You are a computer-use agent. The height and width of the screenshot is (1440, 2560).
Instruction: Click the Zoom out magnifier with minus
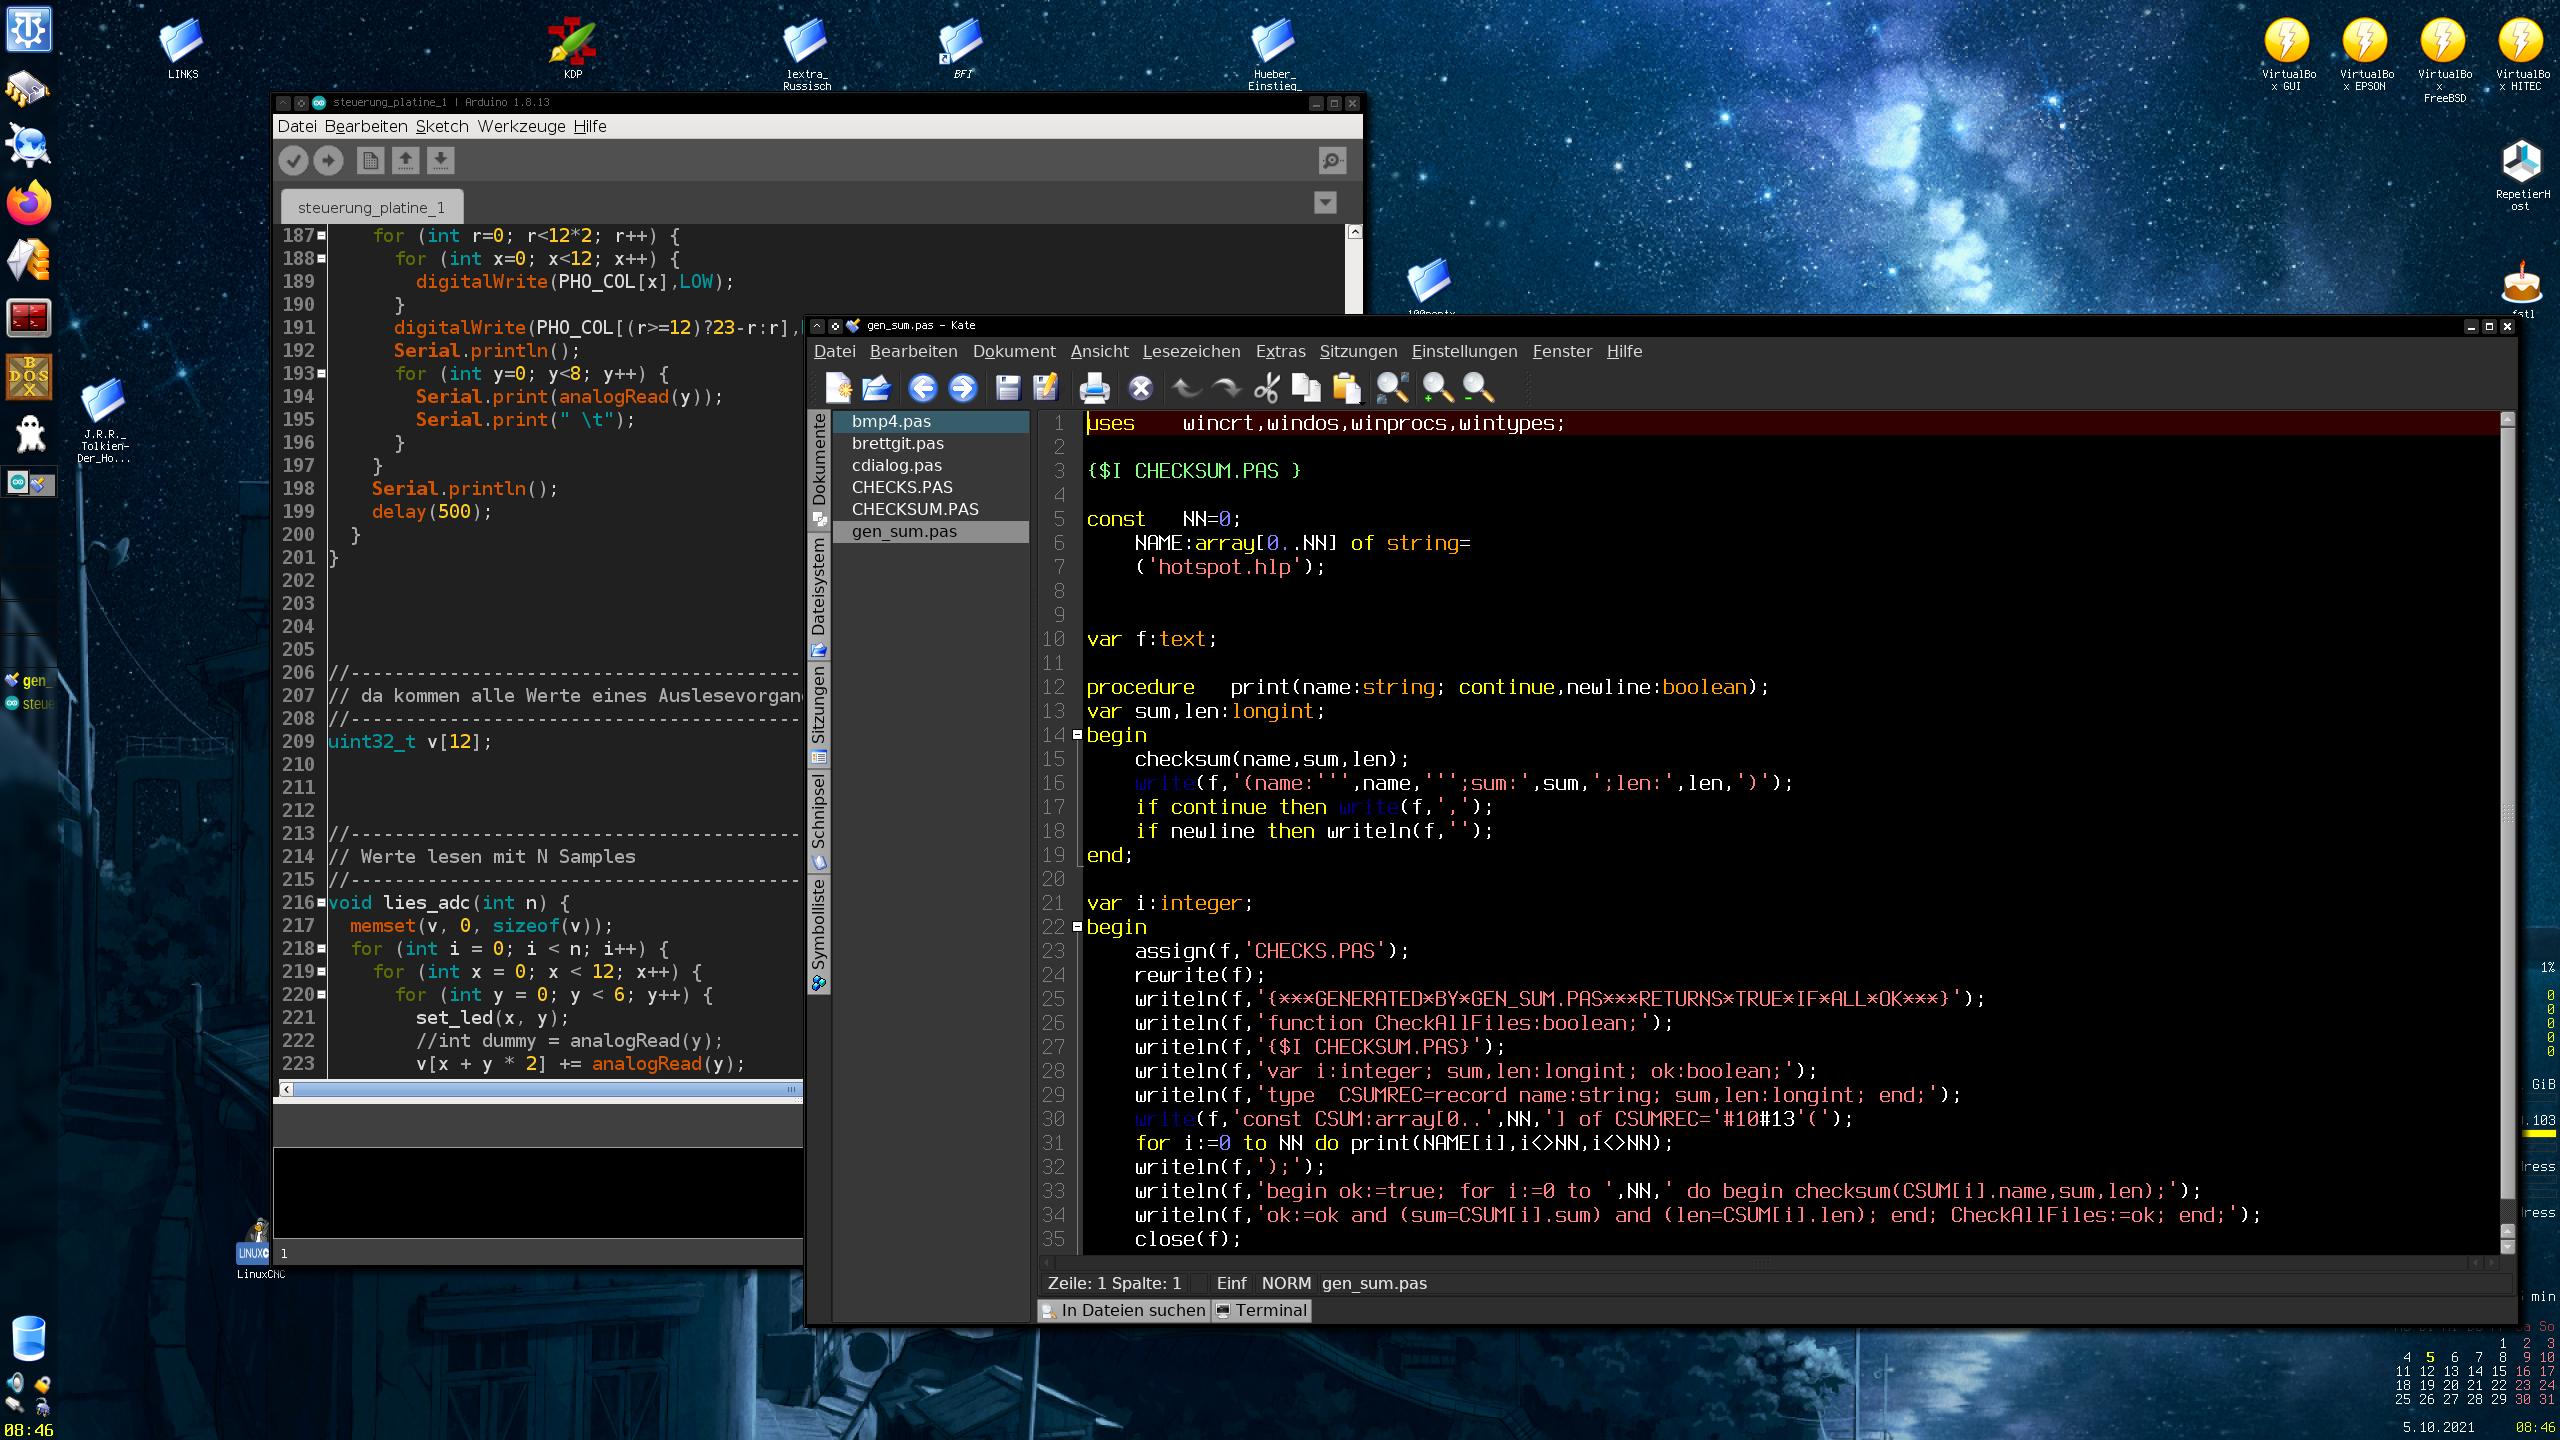point(1477,388)
